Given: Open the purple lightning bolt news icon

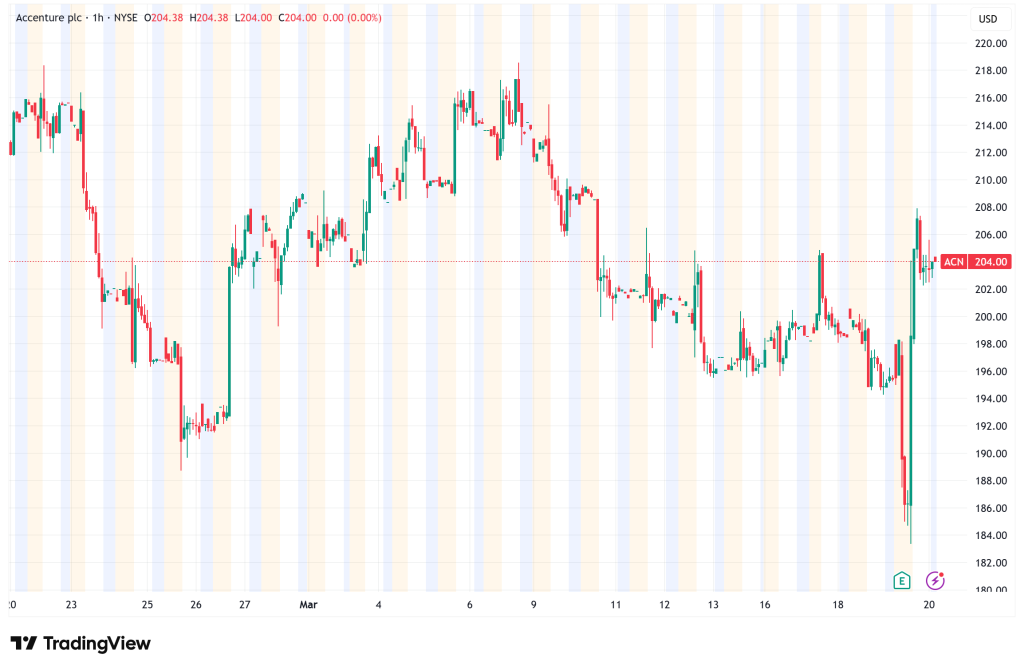Looking at the screenshot, I should click(935, 580).
